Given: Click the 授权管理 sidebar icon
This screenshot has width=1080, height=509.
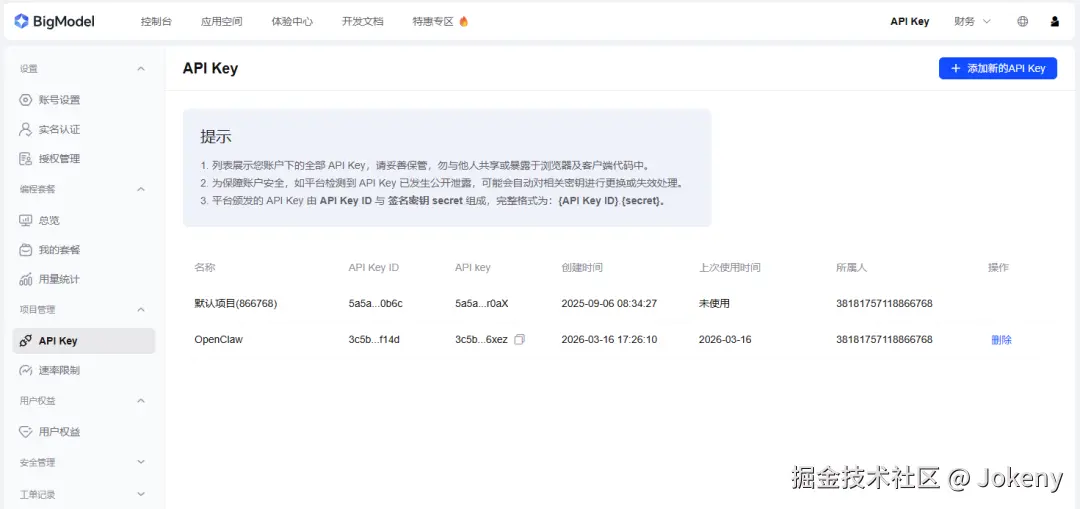Looking at the screenshot, I should (x=25, y=158).
